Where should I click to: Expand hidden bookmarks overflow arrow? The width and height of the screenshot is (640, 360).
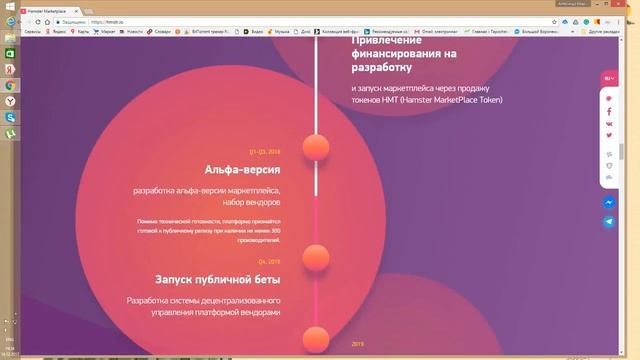coord(572,31)
